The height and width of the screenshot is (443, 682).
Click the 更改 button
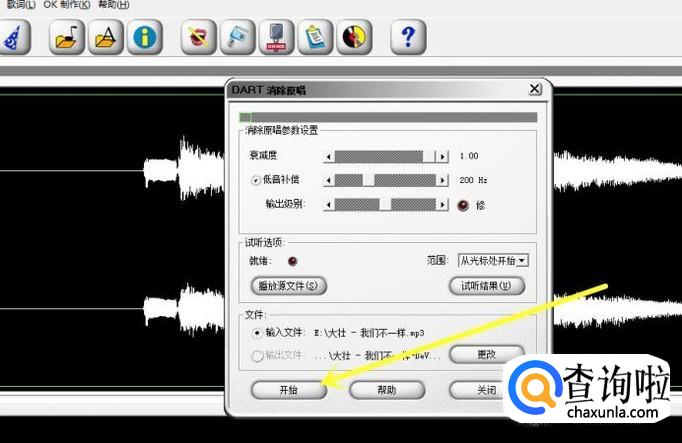coord(486,354)
